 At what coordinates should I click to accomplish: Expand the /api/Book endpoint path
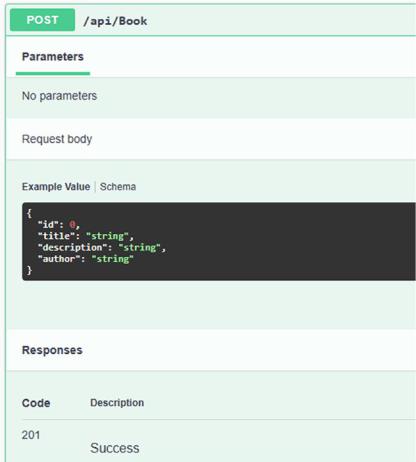(115, 21)
